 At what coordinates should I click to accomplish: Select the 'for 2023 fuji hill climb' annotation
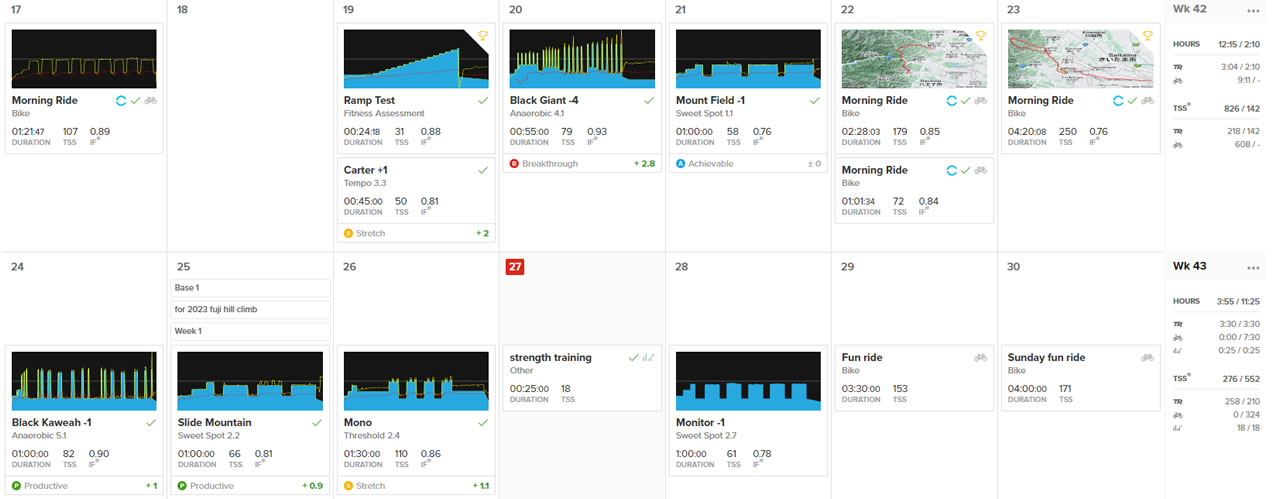click(x=250, y=309)
